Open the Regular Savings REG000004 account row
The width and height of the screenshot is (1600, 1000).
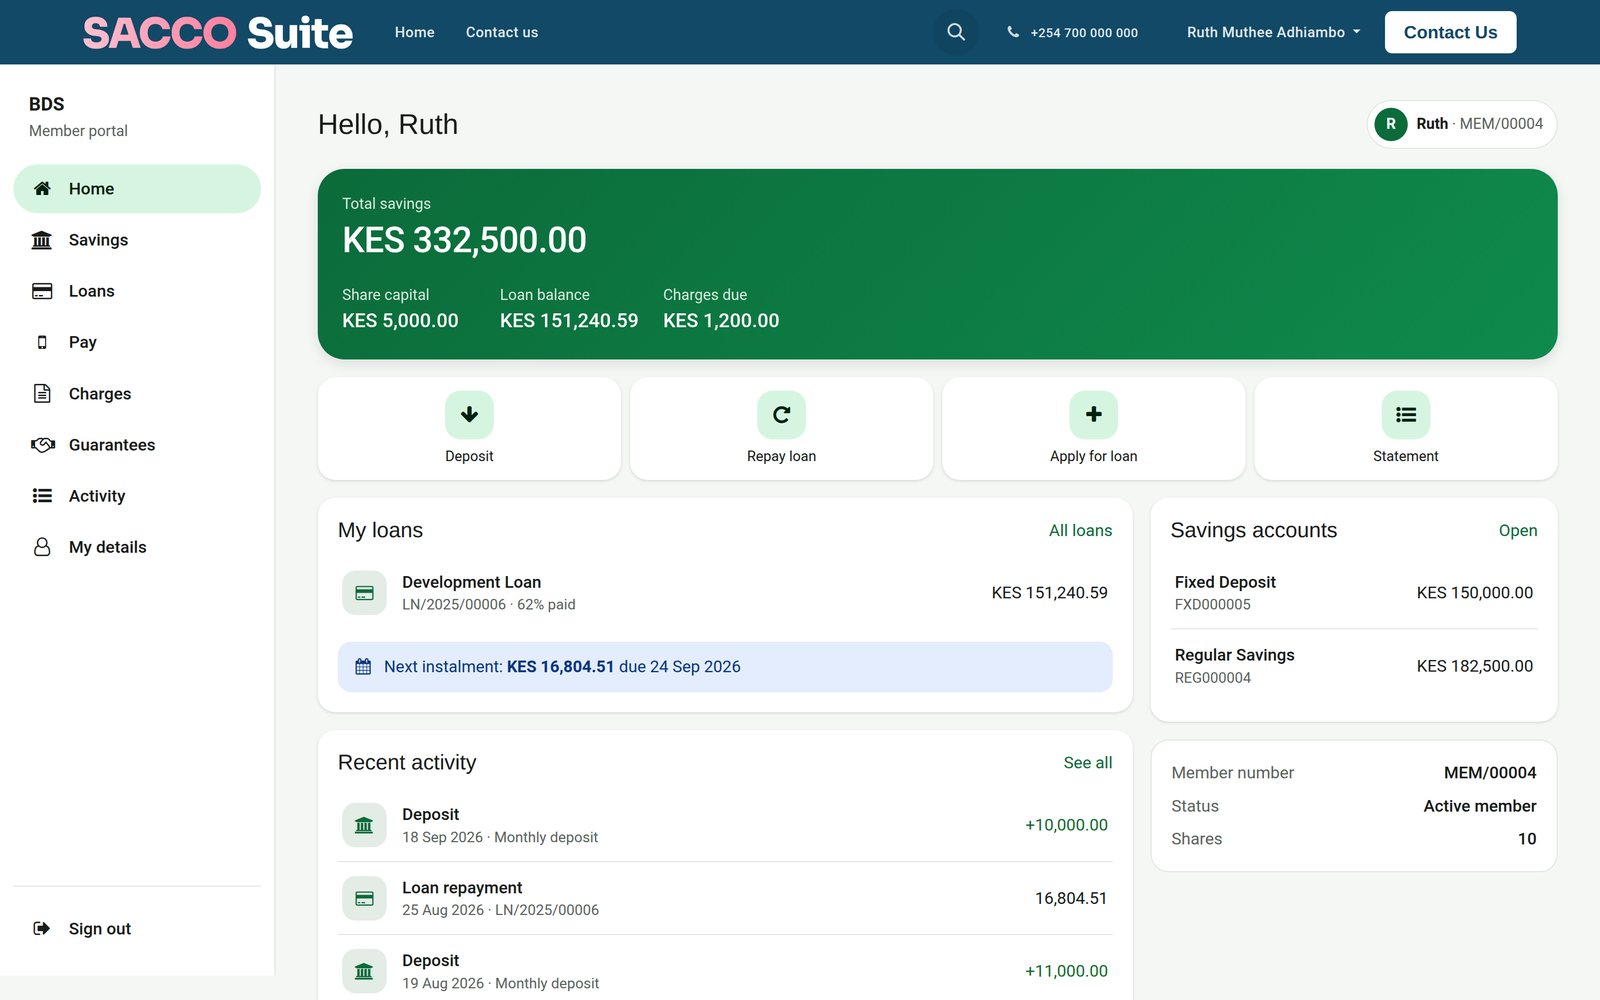click(1354, 666)
